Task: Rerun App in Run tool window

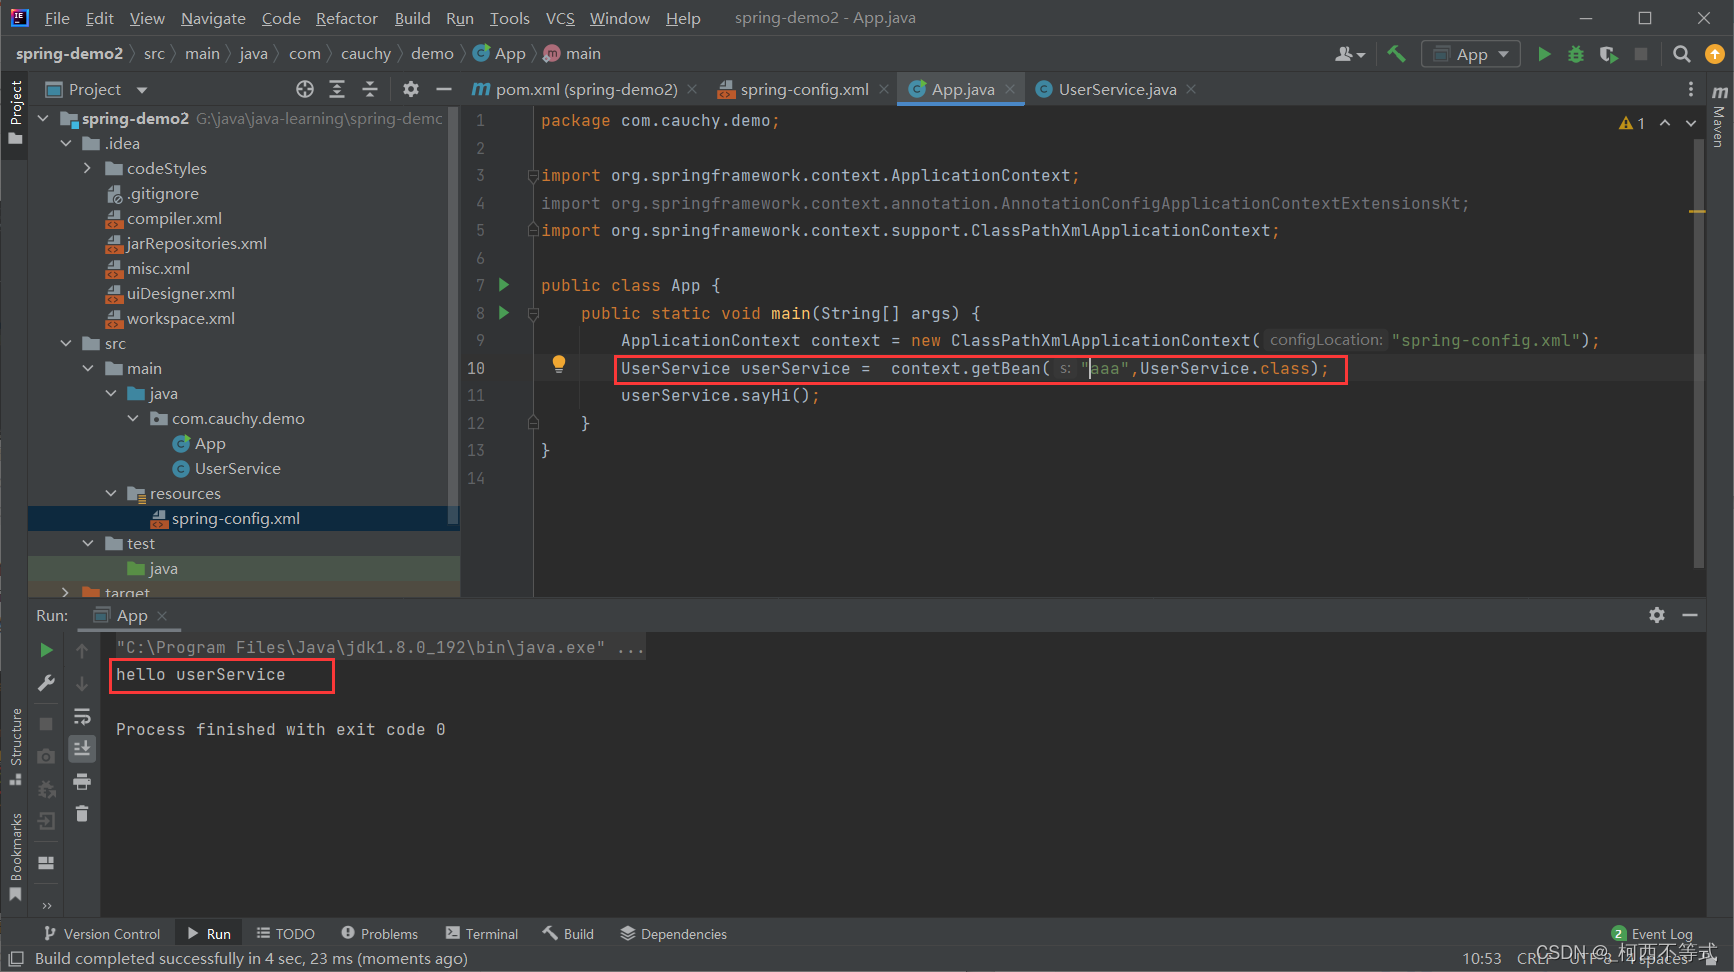Action: click(x=46, y=650)
